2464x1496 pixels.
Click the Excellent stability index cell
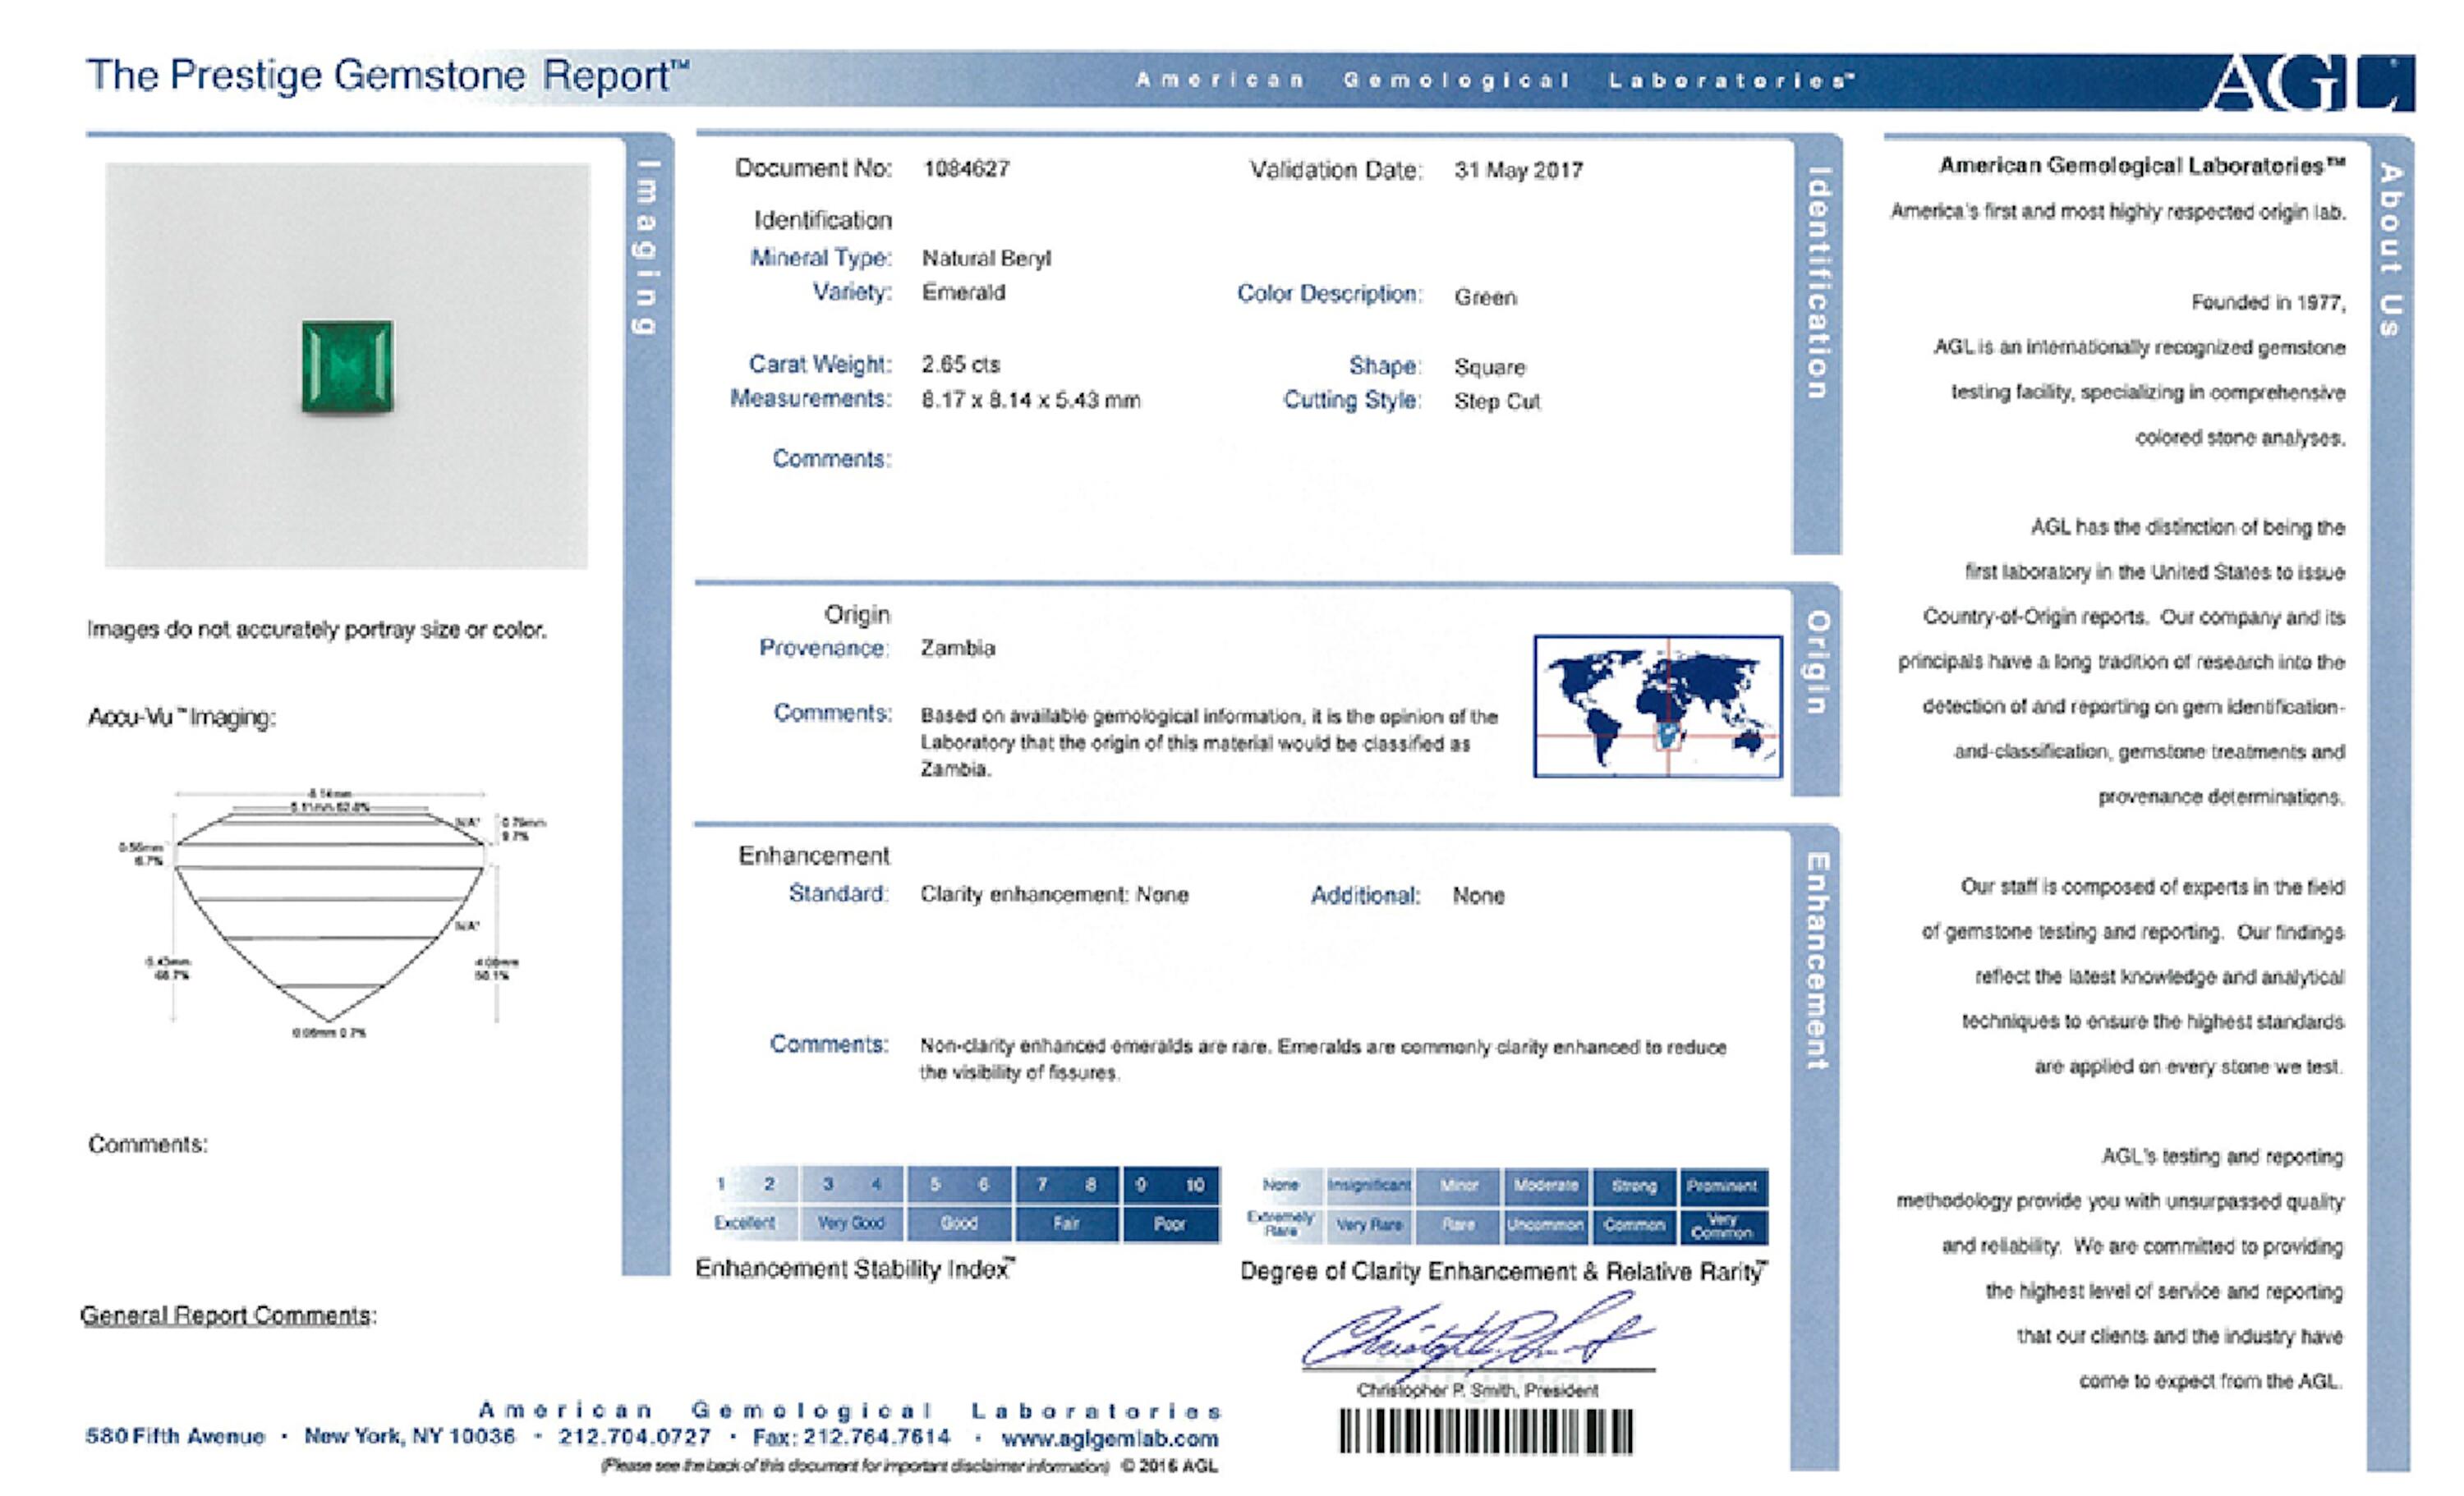click(744, 1222)
